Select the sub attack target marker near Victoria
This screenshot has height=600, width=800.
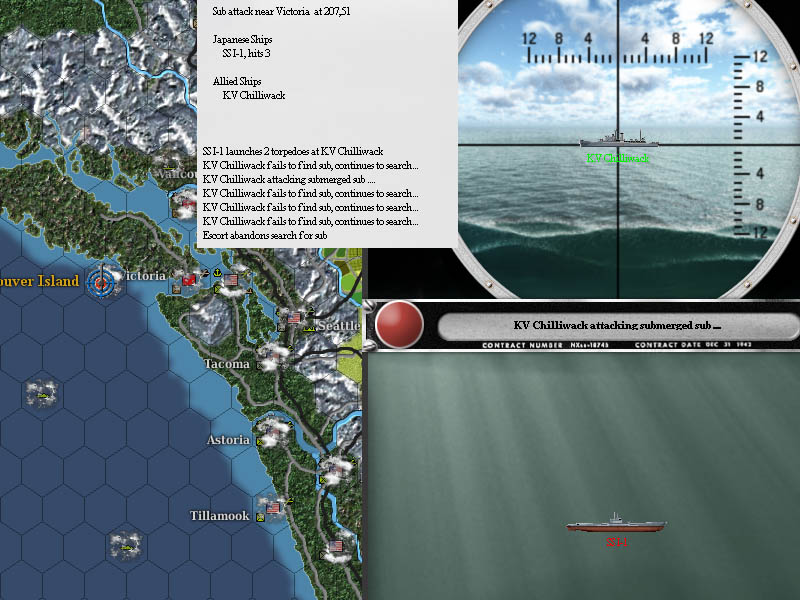coord(102,281)
